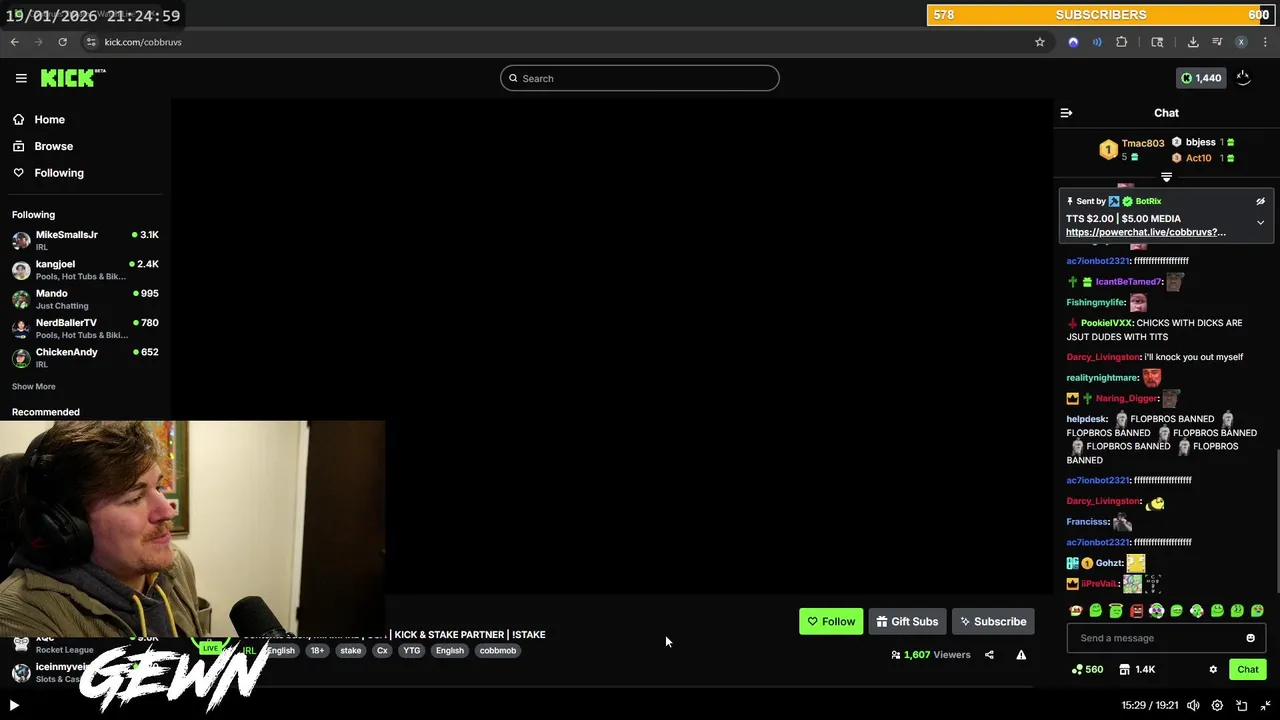Hide the pinned BotRix message

[1260, 201]
